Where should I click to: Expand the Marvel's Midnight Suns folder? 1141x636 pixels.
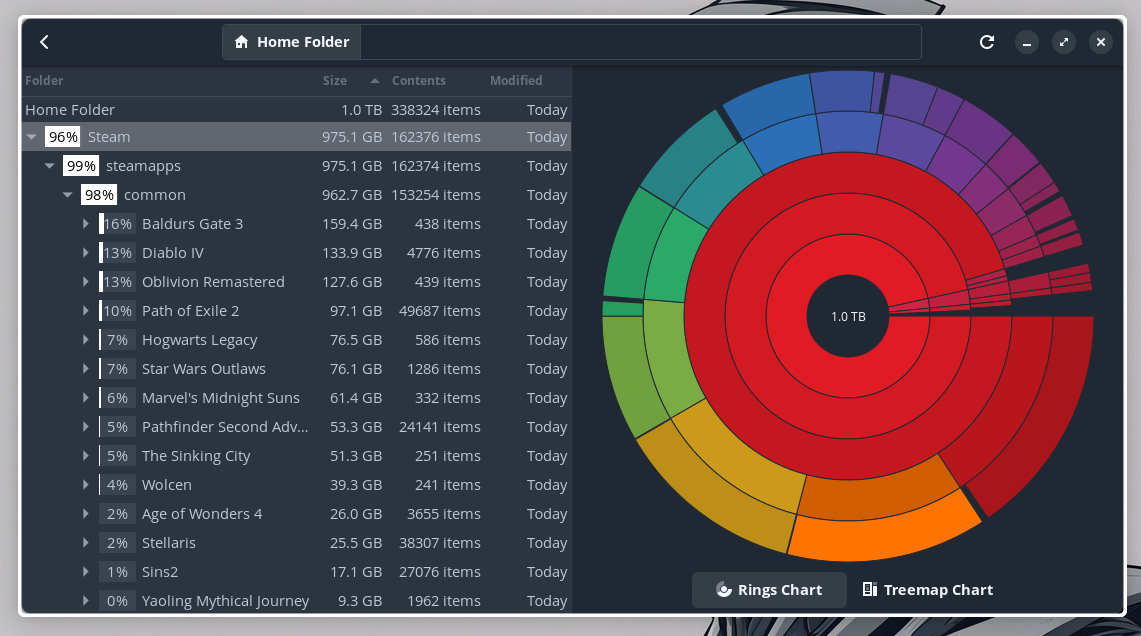(x=86, y=398)
